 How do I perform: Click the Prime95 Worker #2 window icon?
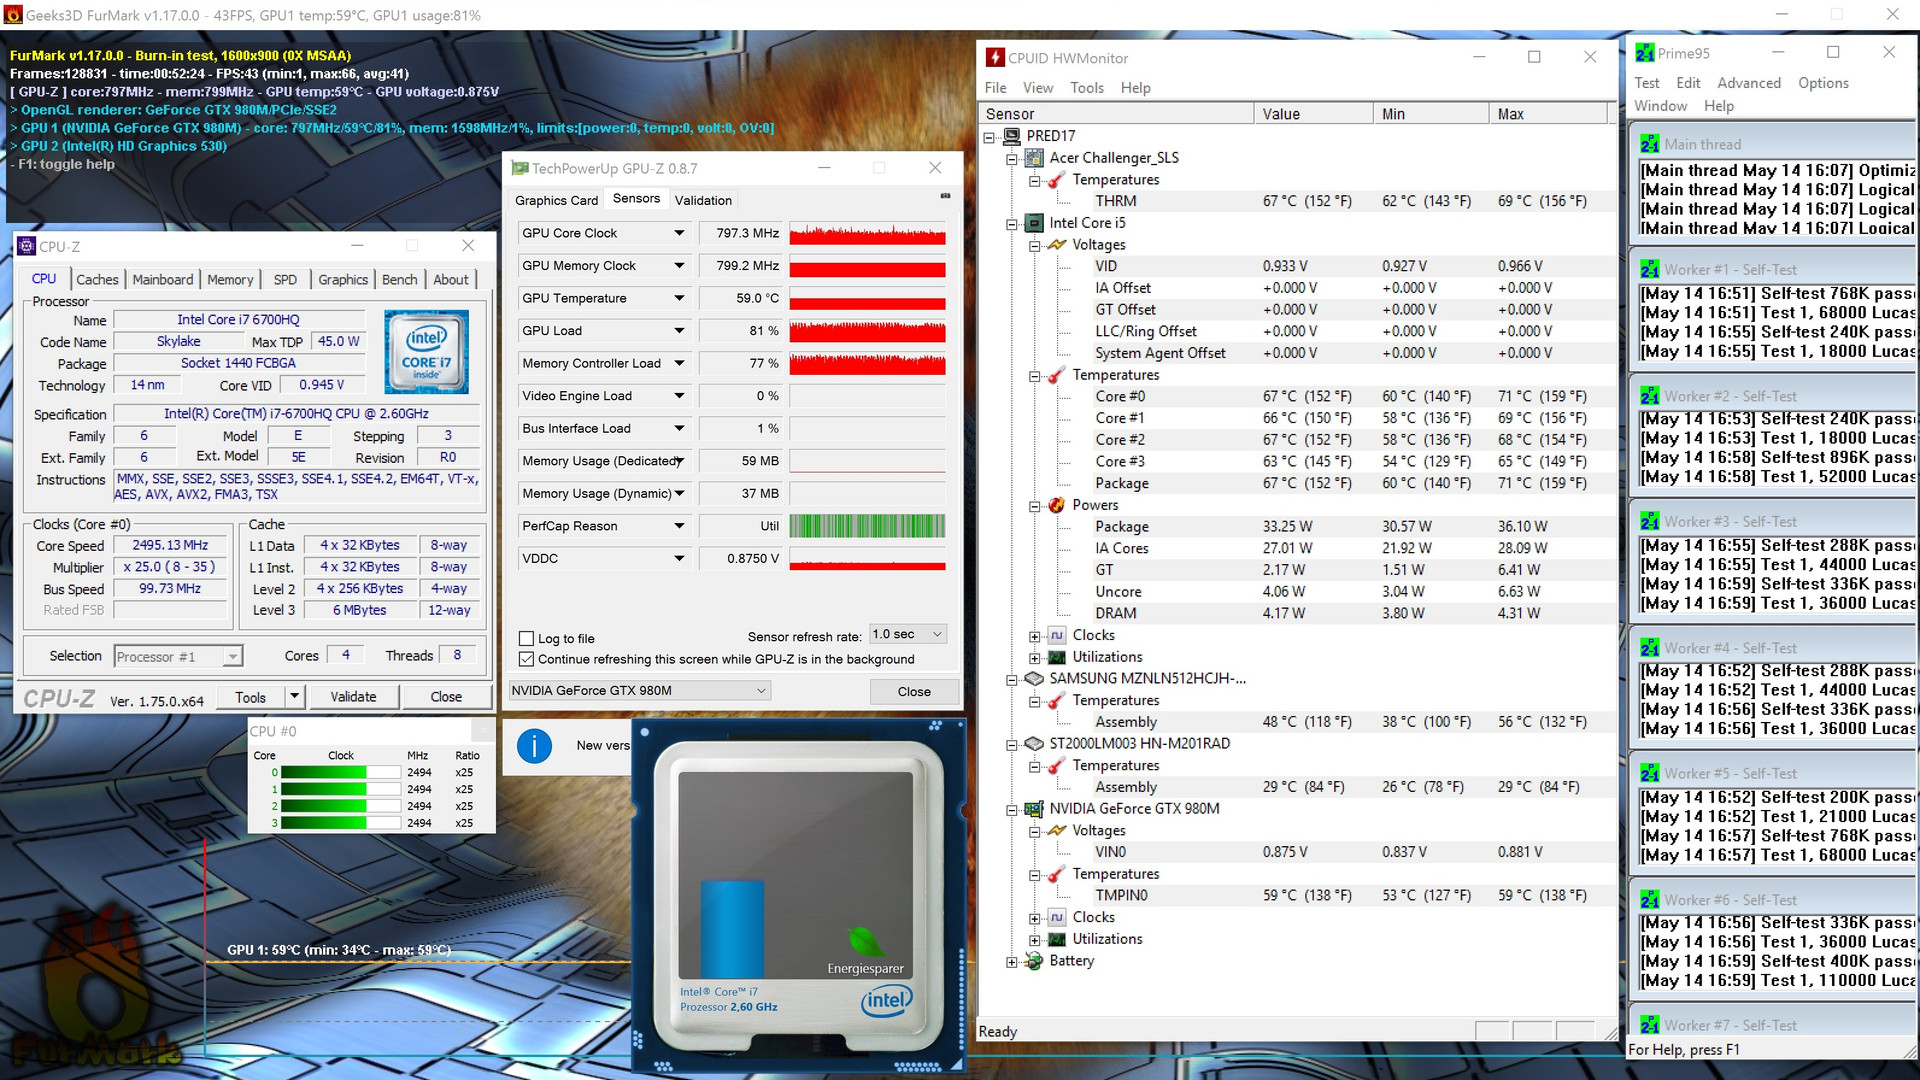pyautogui.click(x=1649, y=397)
